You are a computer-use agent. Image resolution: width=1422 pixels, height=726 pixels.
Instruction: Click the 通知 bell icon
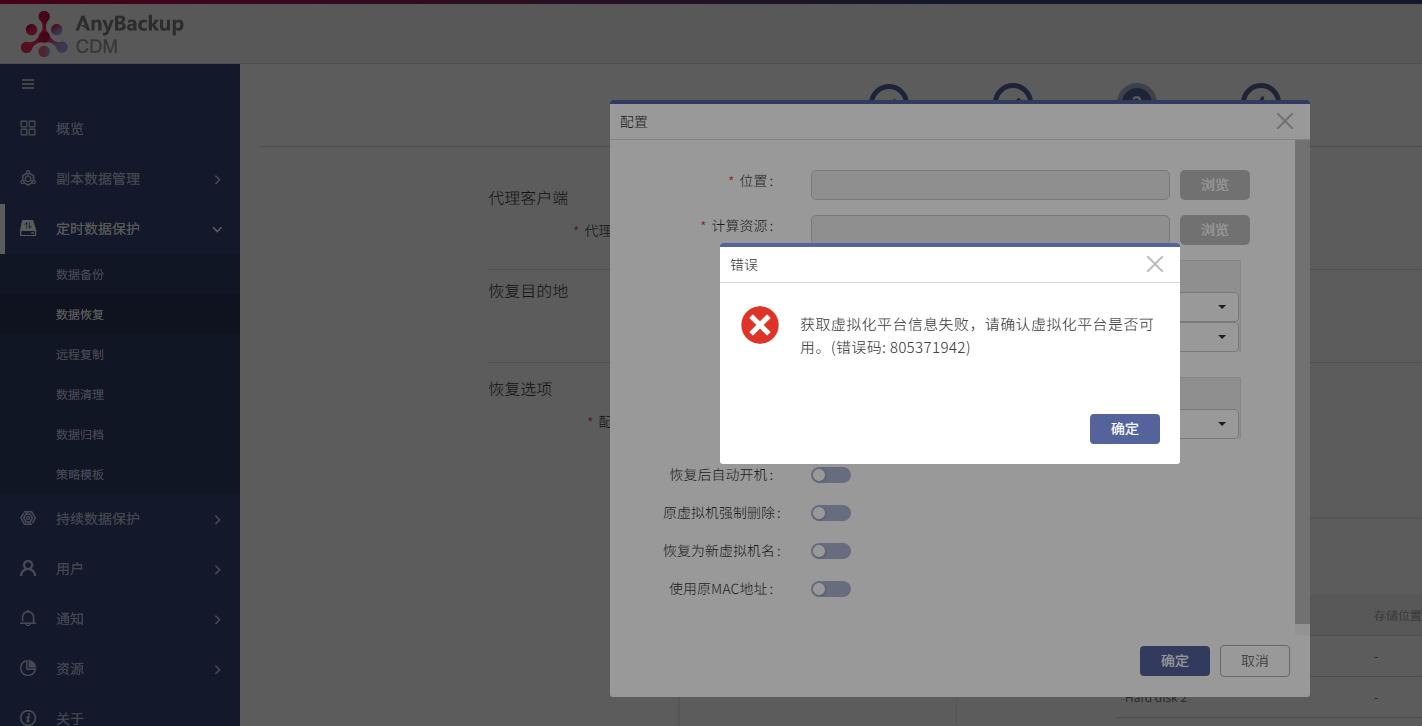click(28, 618)
